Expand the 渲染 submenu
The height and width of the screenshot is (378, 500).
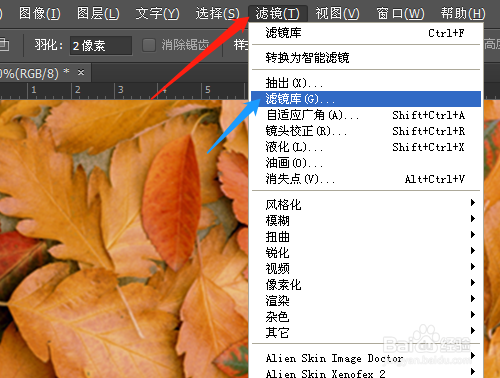click(366, 300)
